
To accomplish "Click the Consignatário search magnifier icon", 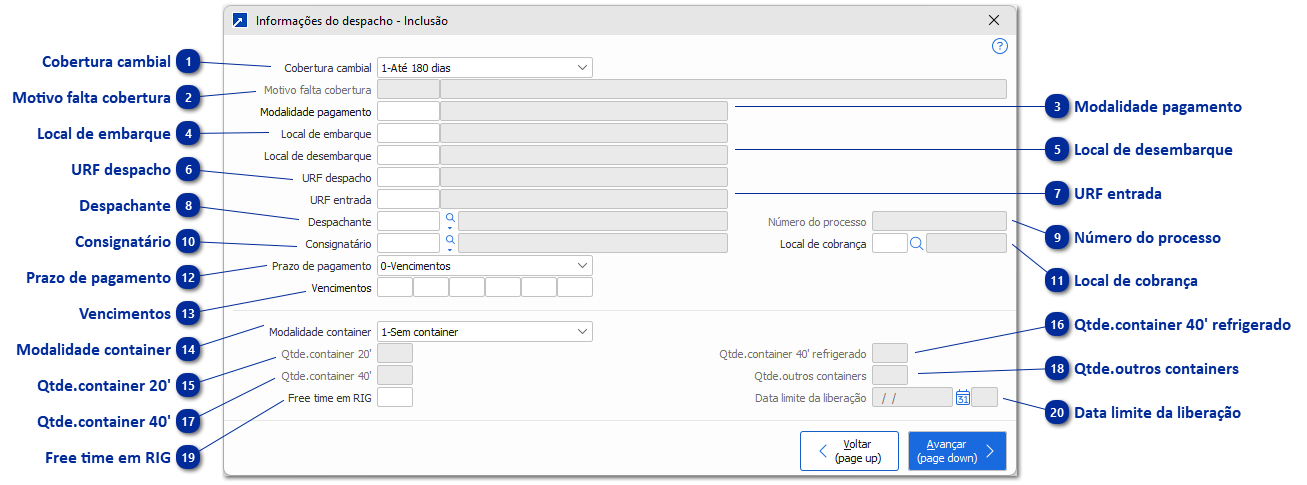I will coord(450,240).
